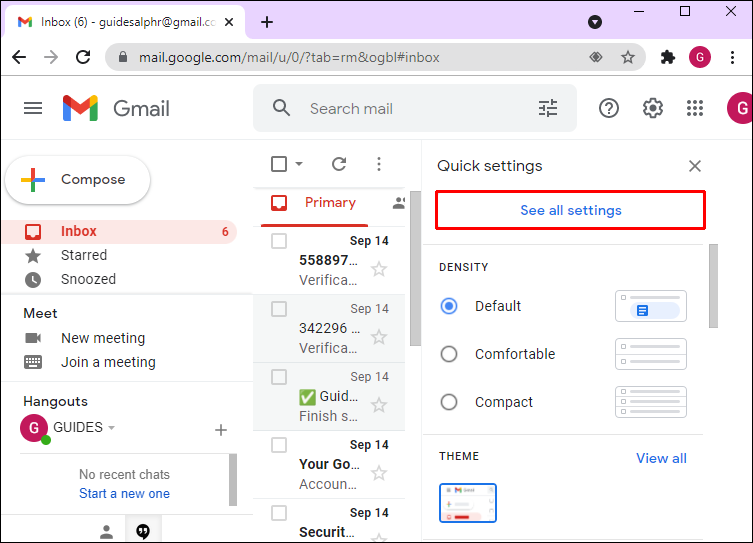Star the 342296 email
This screenshot has width=753, height=543.
coord(379,337)
